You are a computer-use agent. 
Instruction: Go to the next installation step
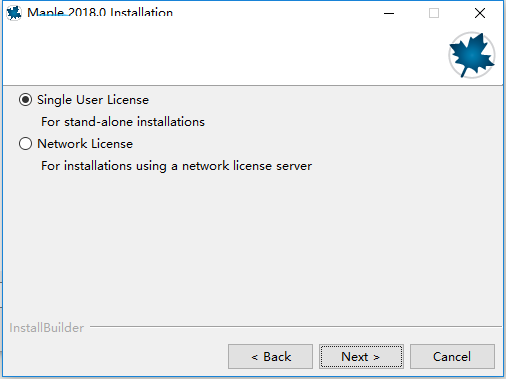[x=361, y=357]
